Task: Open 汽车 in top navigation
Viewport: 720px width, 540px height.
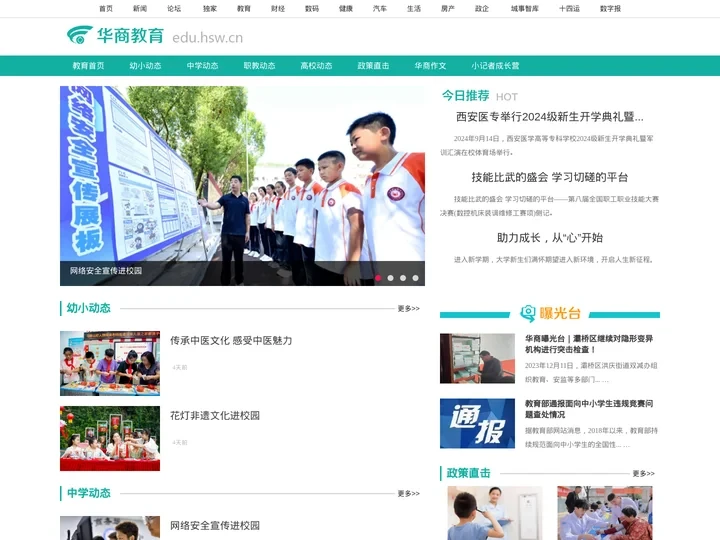Action: (x=380, y=9)
